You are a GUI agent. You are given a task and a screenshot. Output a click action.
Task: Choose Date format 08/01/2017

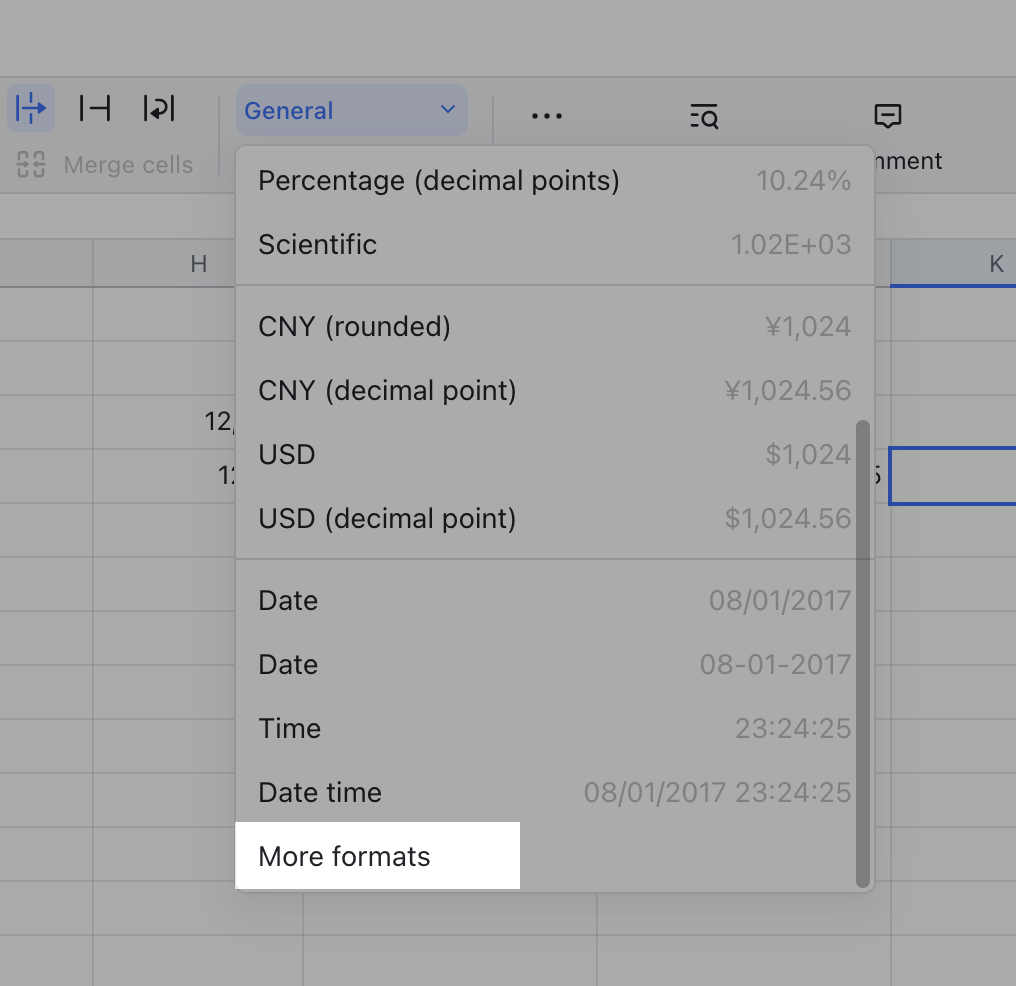click(x=288, y=600)
